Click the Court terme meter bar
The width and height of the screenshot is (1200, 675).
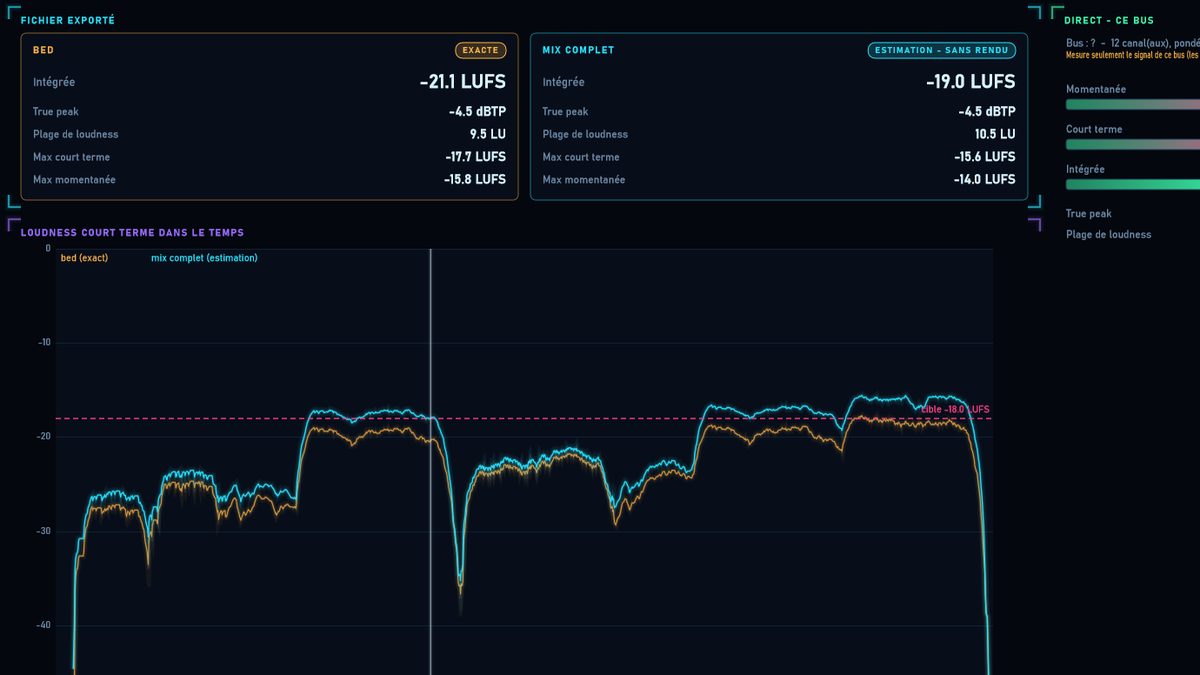click(x=1133, y=144)
